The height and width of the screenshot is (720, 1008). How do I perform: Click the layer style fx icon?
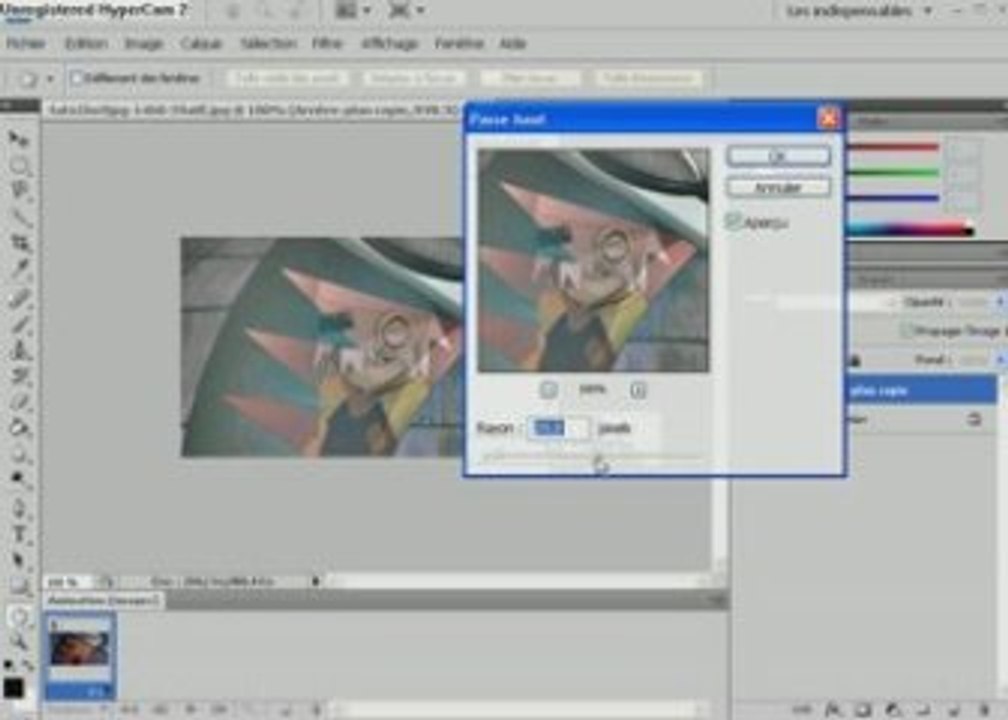[833, 709]
